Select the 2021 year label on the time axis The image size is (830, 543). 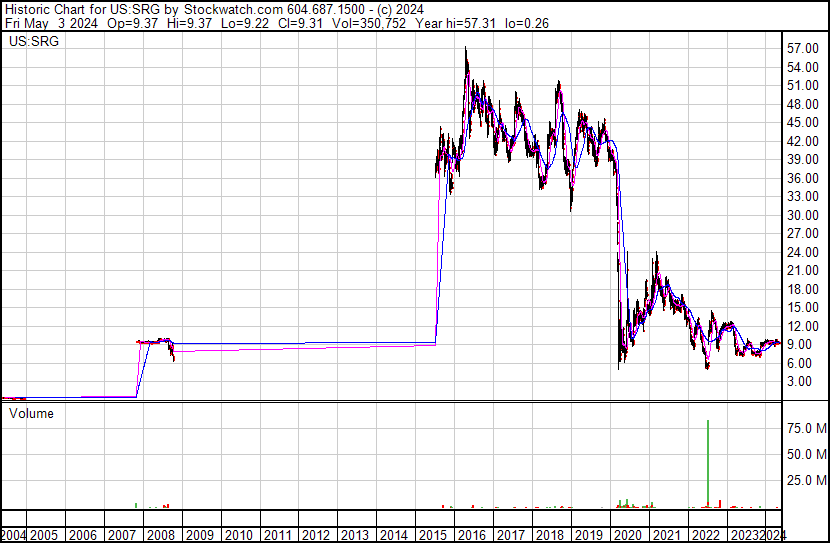pyautogui.click(x=666, y=535)
